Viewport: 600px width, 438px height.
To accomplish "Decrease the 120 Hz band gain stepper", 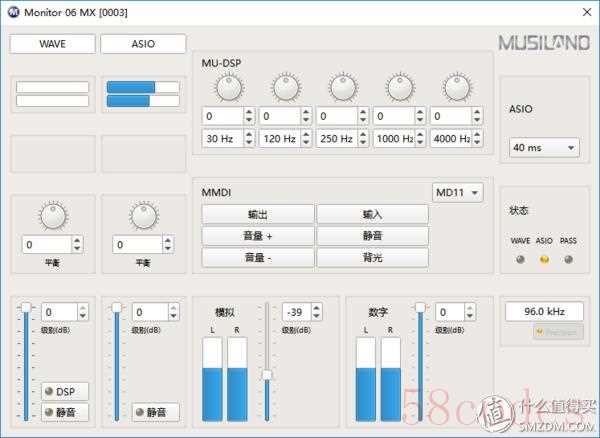I will 306,120.
